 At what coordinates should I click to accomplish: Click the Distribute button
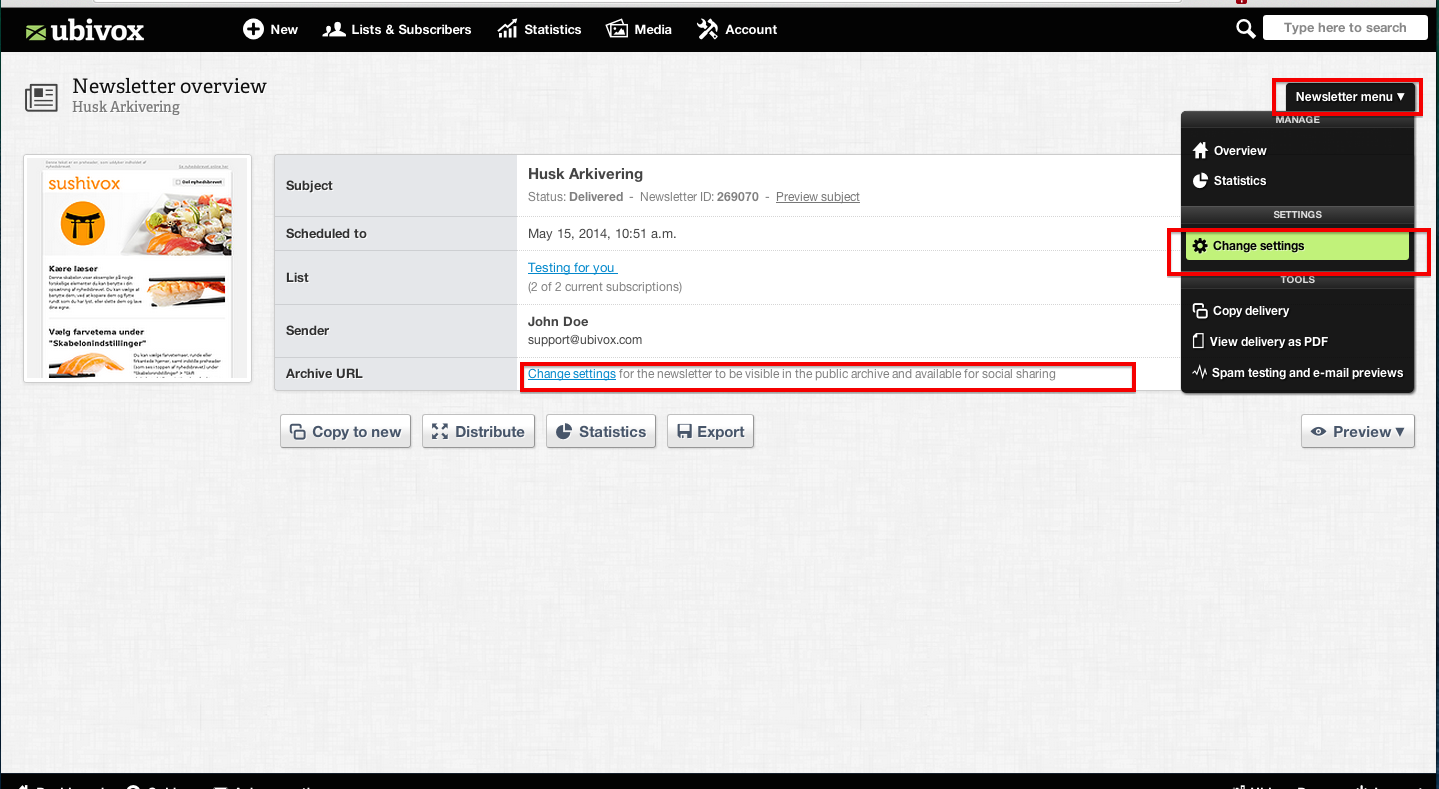pos(478,431)
